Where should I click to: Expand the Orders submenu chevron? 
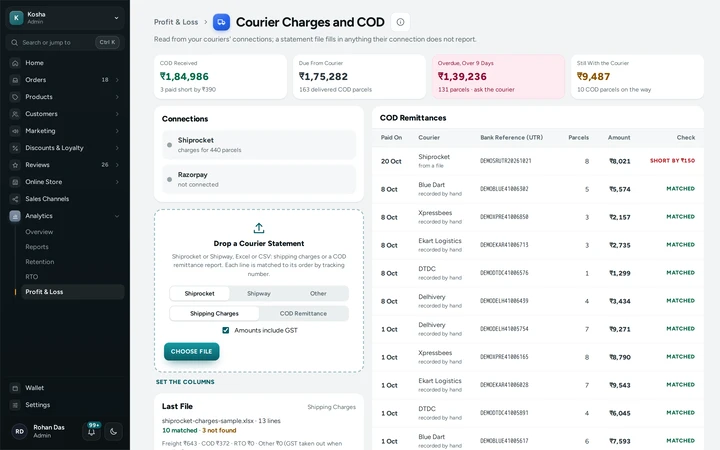coord(117,80)
